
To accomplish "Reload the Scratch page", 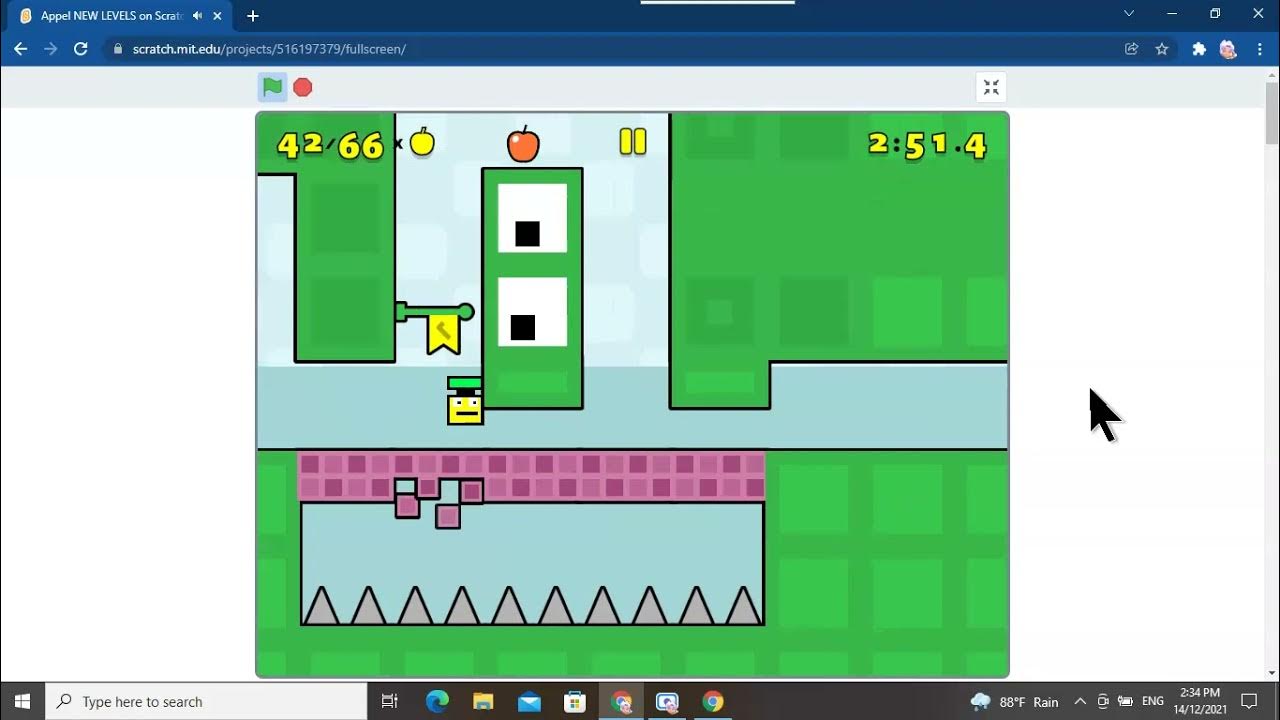I will [81, 49].
